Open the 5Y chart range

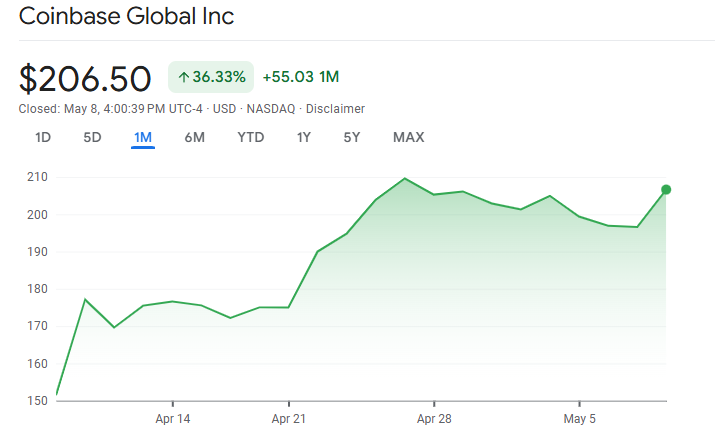point(352,137)
